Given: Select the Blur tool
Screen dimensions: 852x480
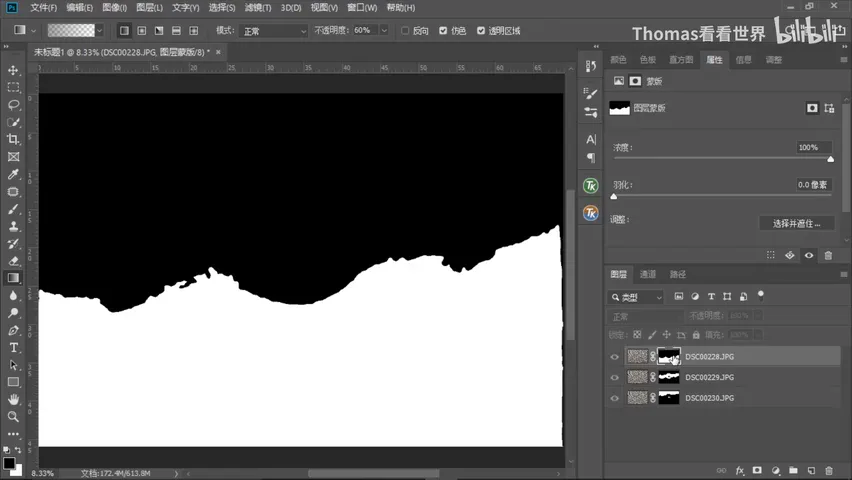Looking at the screenshot, I should 14,296.
